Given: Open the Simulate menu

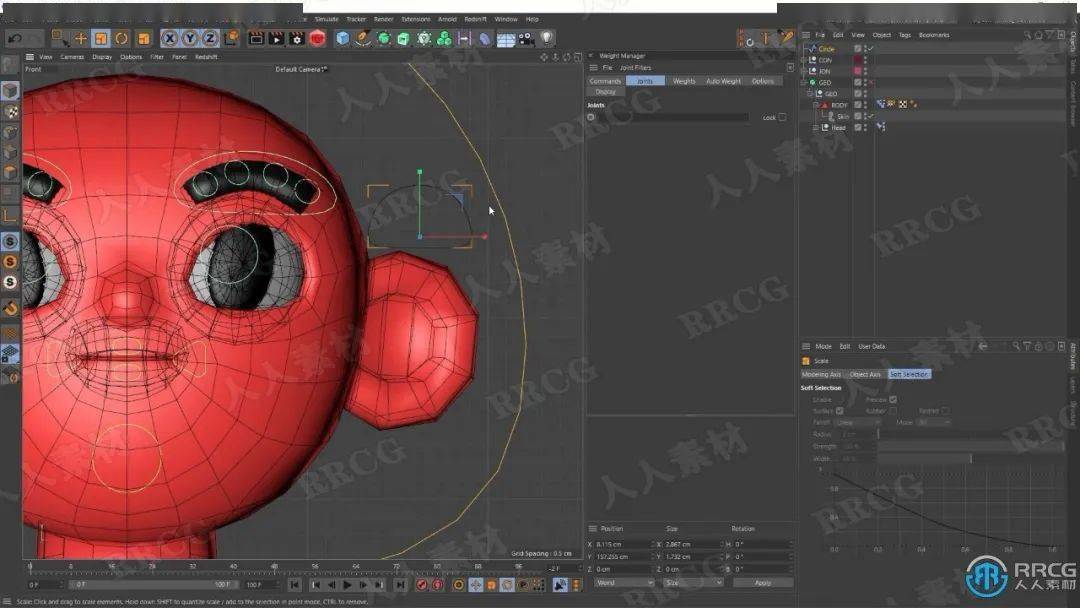Looking at the screenshot, I should [x=326, y=19].
